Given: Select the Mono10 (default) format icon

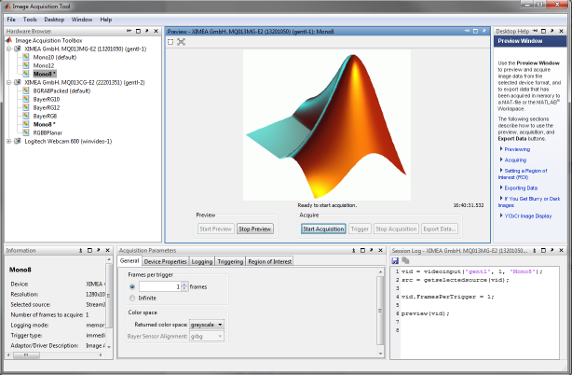Looking at the screenshot, I should point(26,57).
